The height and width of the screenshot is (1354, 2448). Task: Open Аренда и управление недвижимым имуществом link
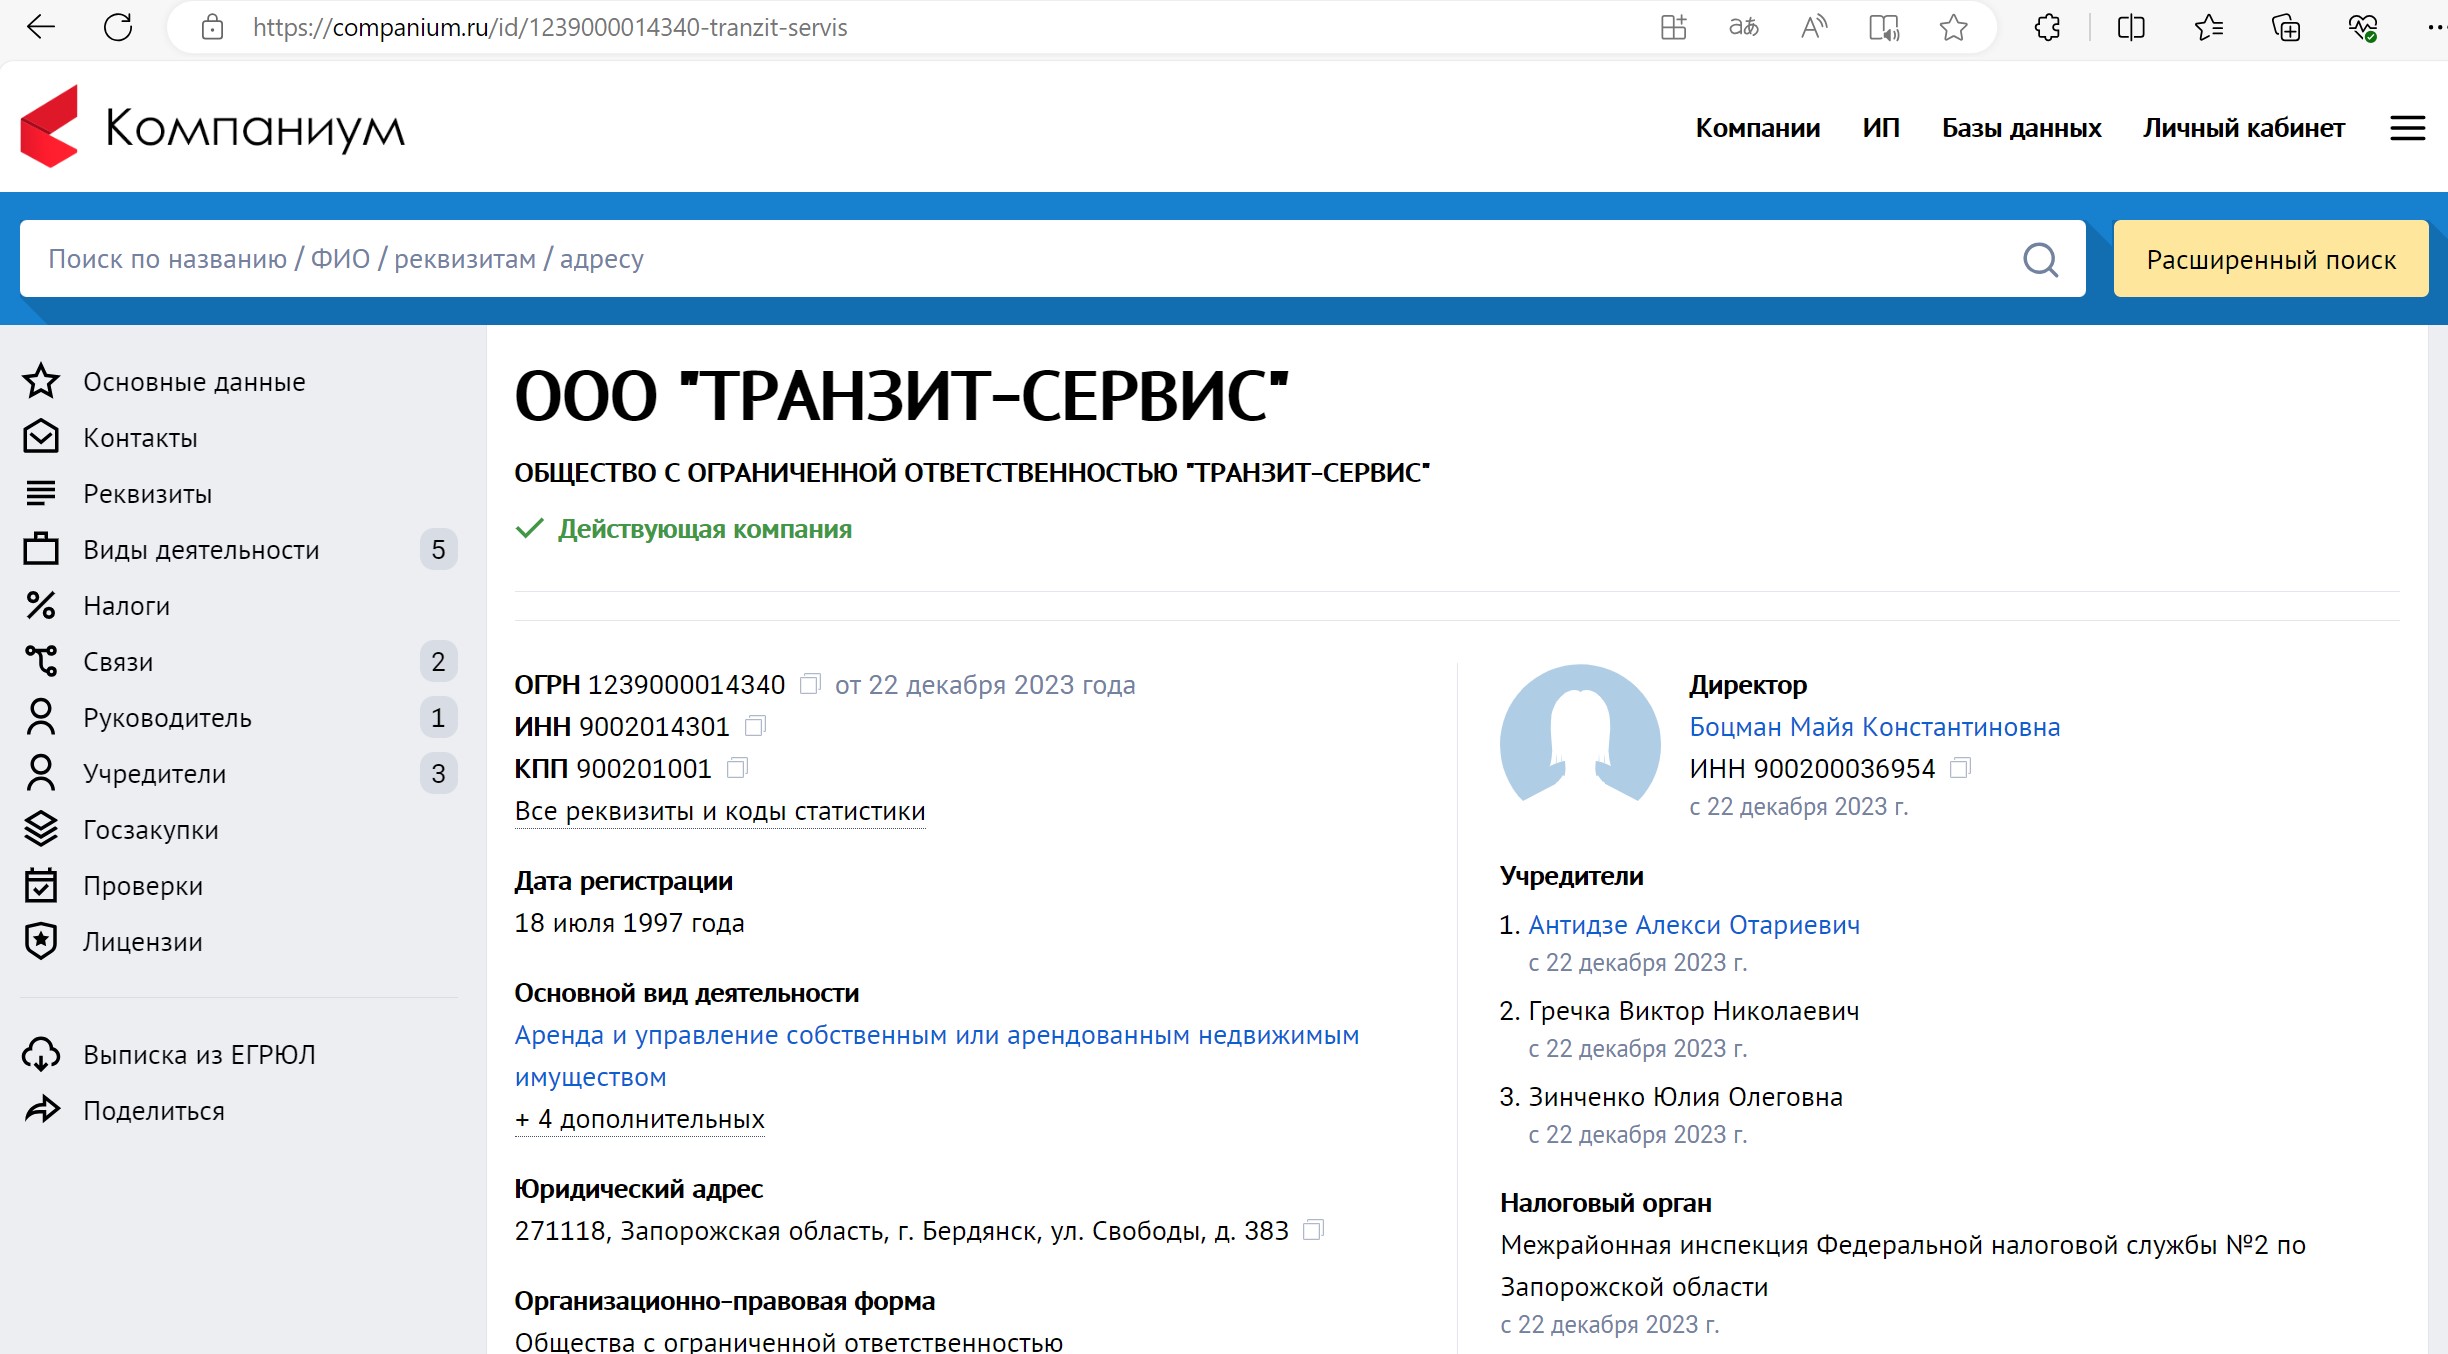[937, 1056]
